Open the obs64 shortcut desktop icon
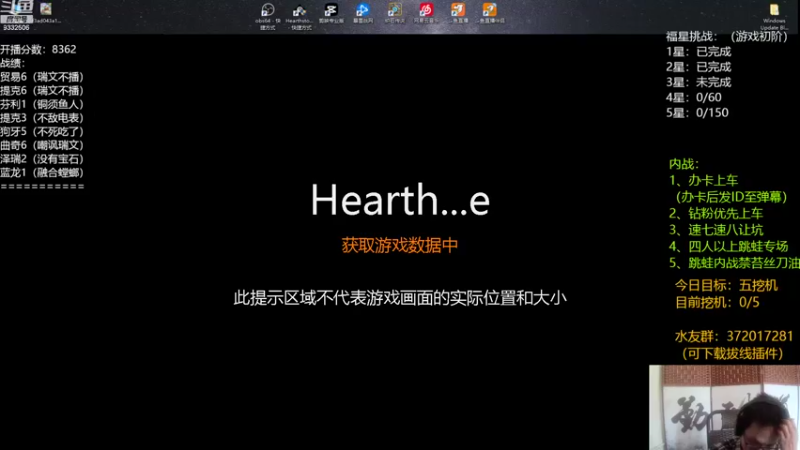The height and width of the screenshot is (450, 800). pos(267,16)
